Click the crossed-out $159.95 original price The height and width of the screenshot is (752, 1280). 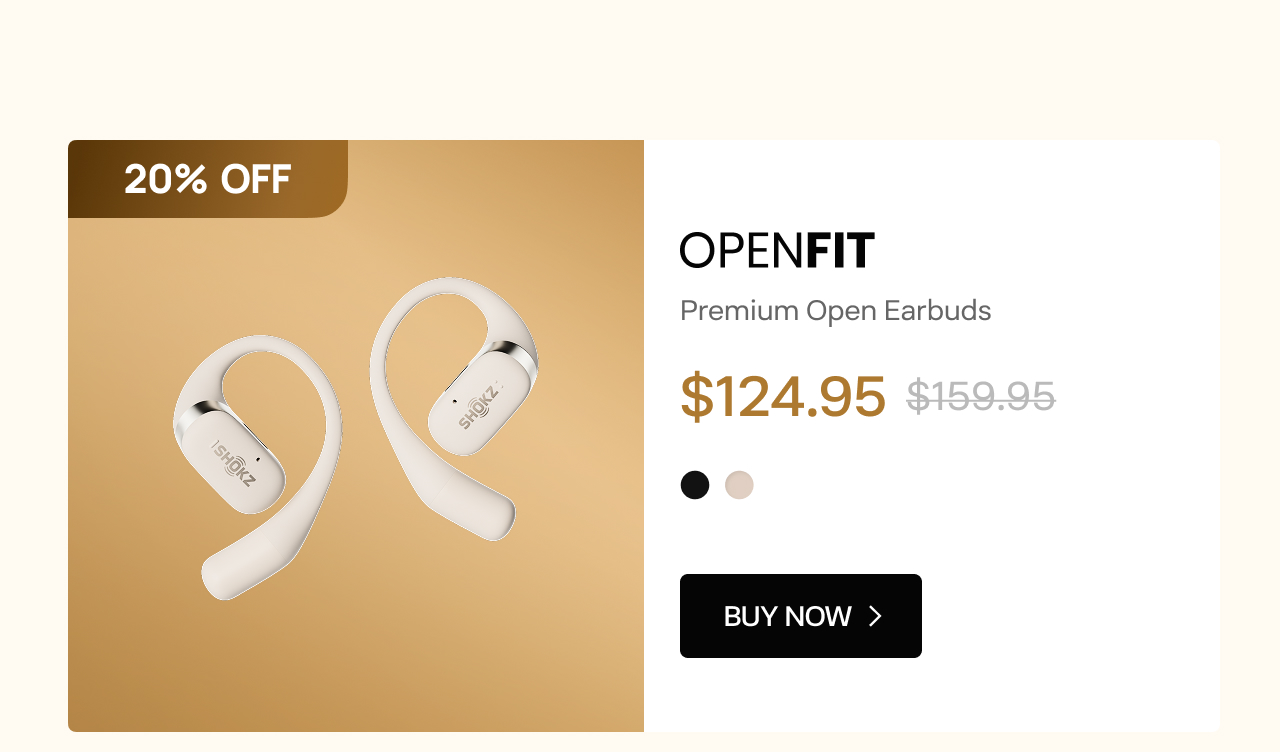coord(981,397)
